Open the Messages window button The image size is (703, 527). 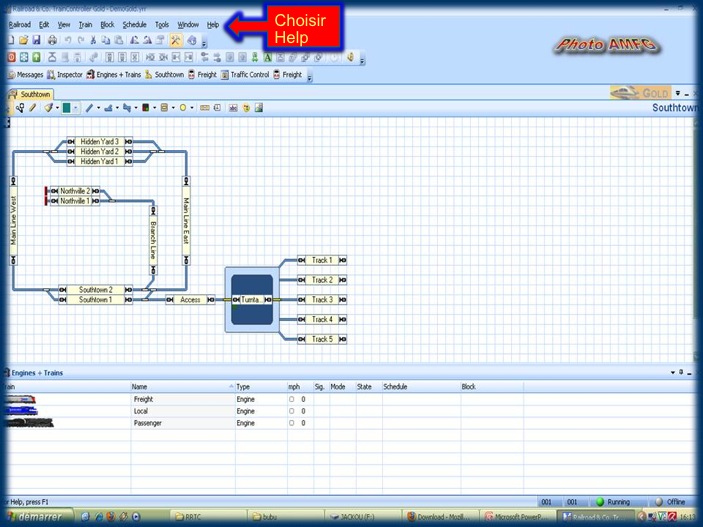(x=26, y=75)
